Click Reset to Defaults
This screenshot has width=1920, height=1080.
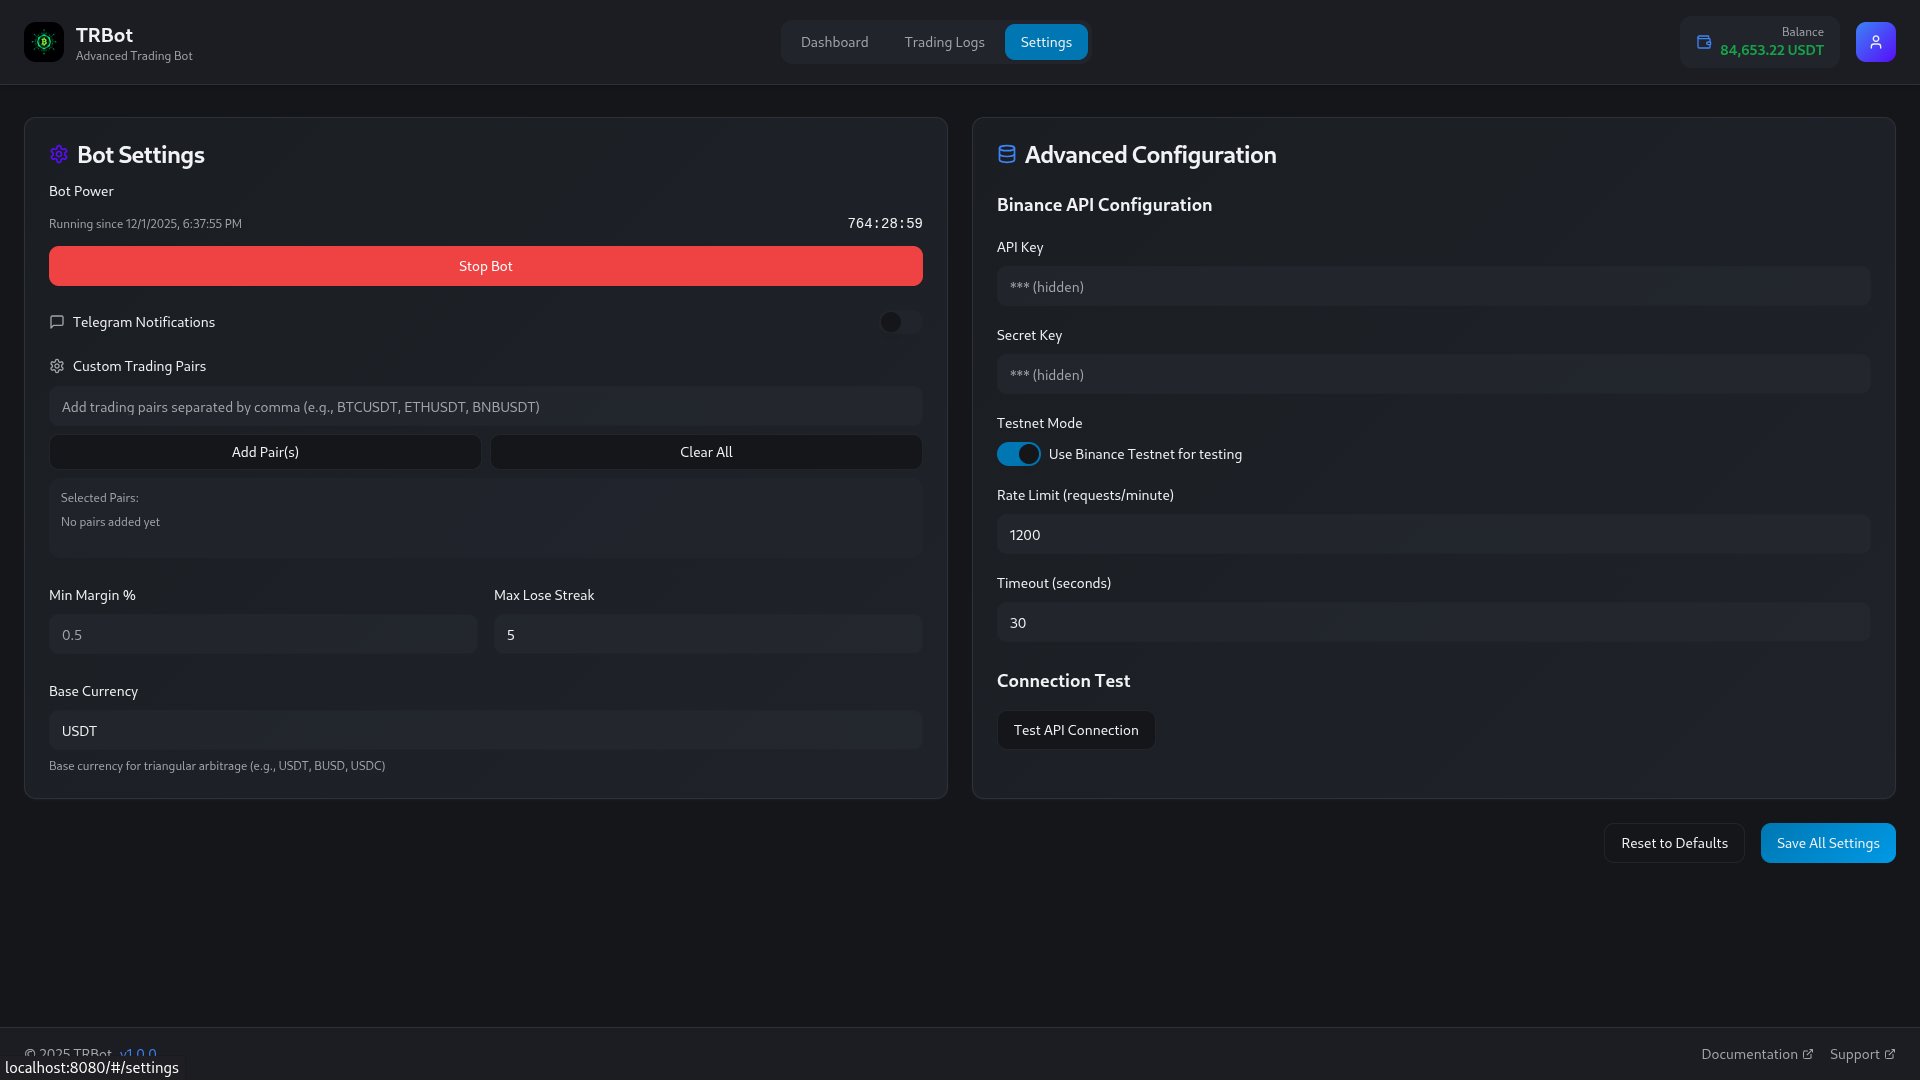tap(1673, 843)
